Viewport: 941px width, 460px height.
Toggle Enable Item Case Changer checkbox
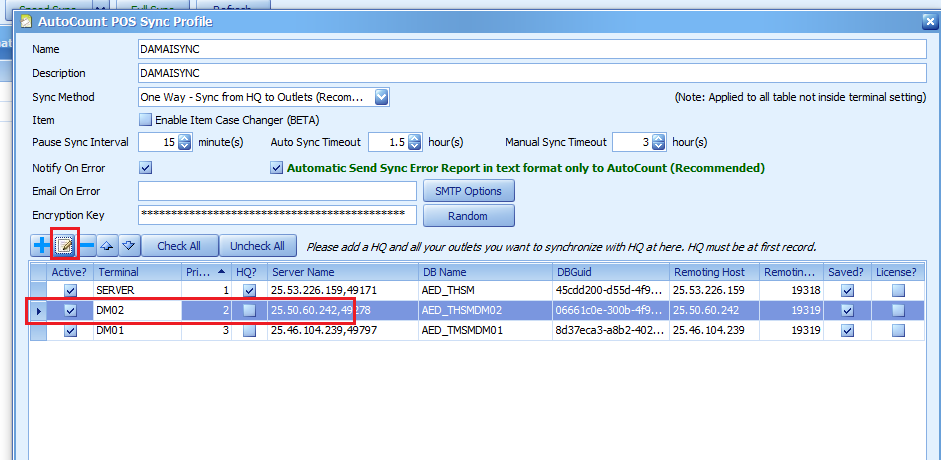pyautogui.click(x=146, y=120)
